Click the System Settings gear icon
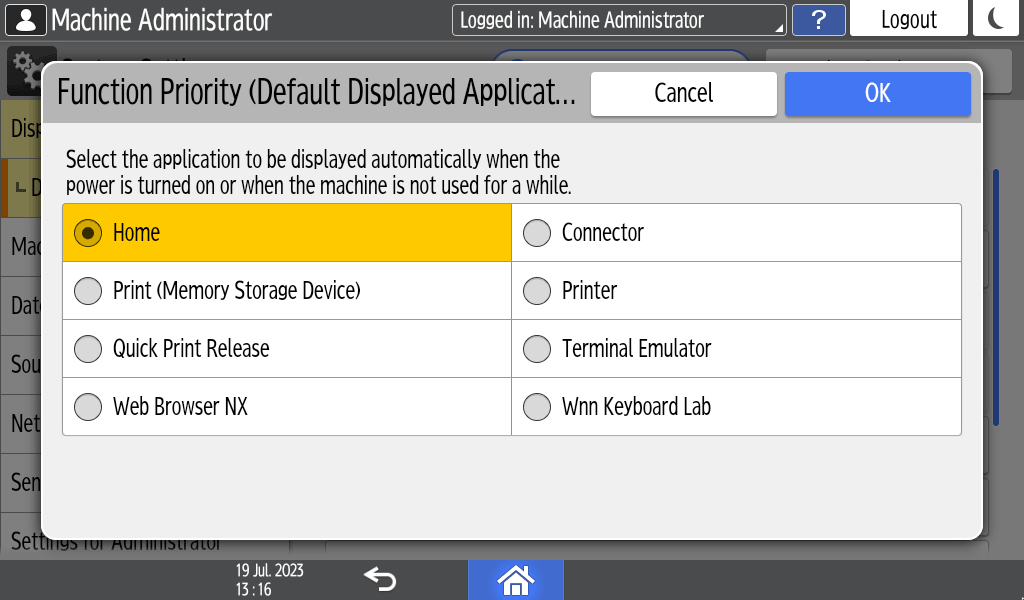1024x600 pixels. (x=22, y=61)
